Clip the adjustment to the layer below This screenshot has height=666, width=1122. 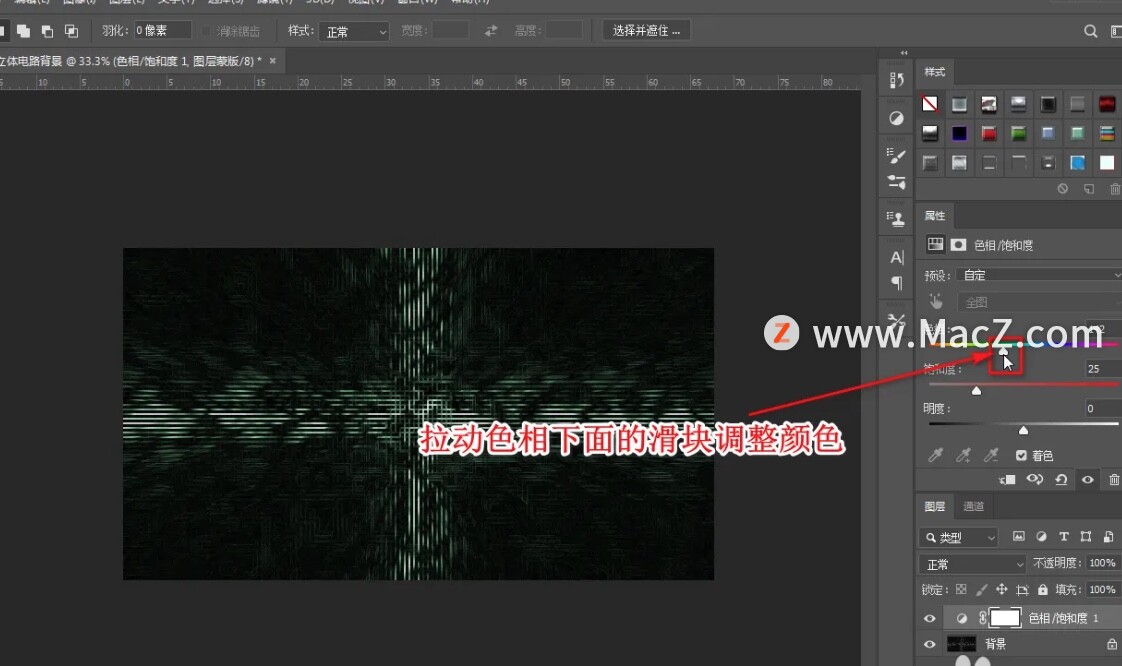coord(1007,480)
